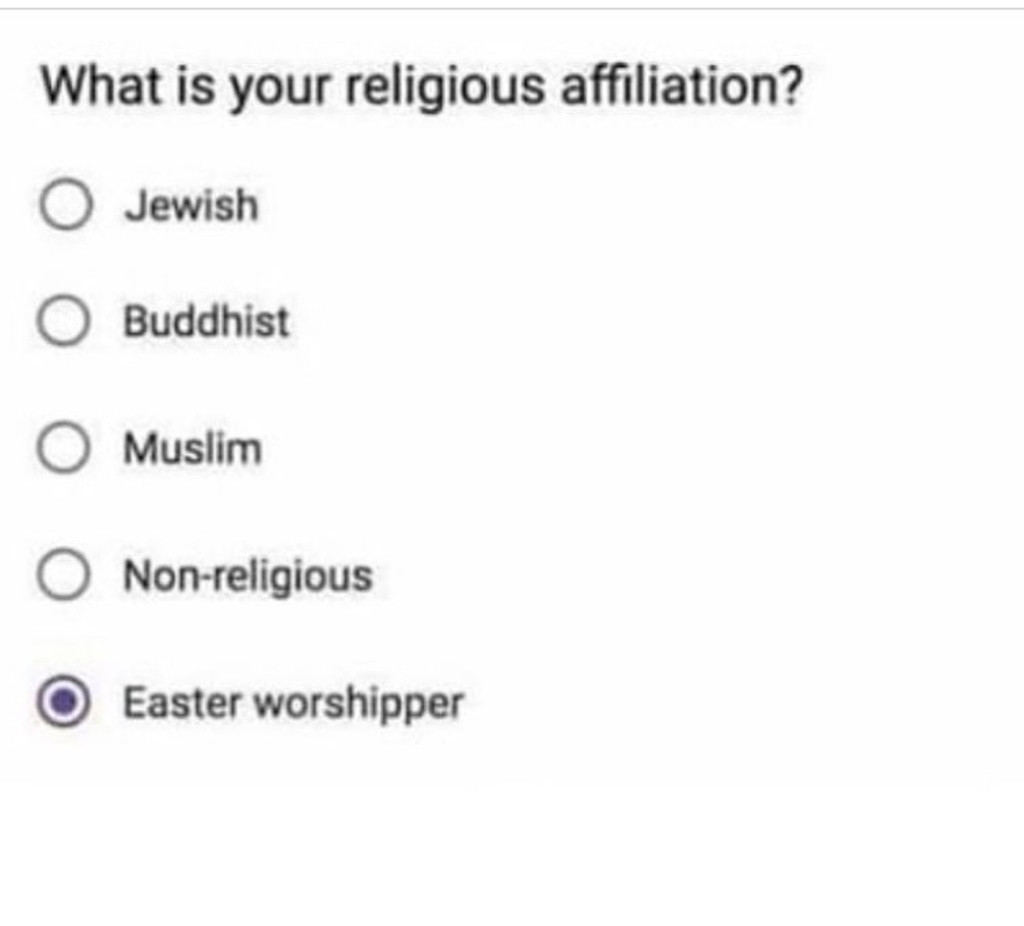This screenshot has width=1024, height=926.
Task: Choose the 'Muslim' option label text
Action: click(x=193, y=449)
